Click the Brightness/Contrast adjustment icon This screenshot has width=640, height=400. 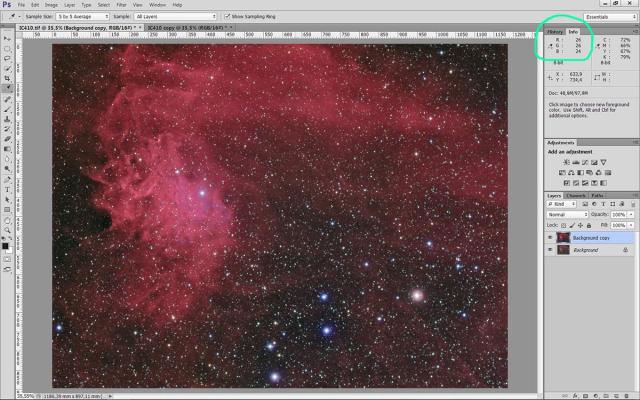[x=566, y=162]
